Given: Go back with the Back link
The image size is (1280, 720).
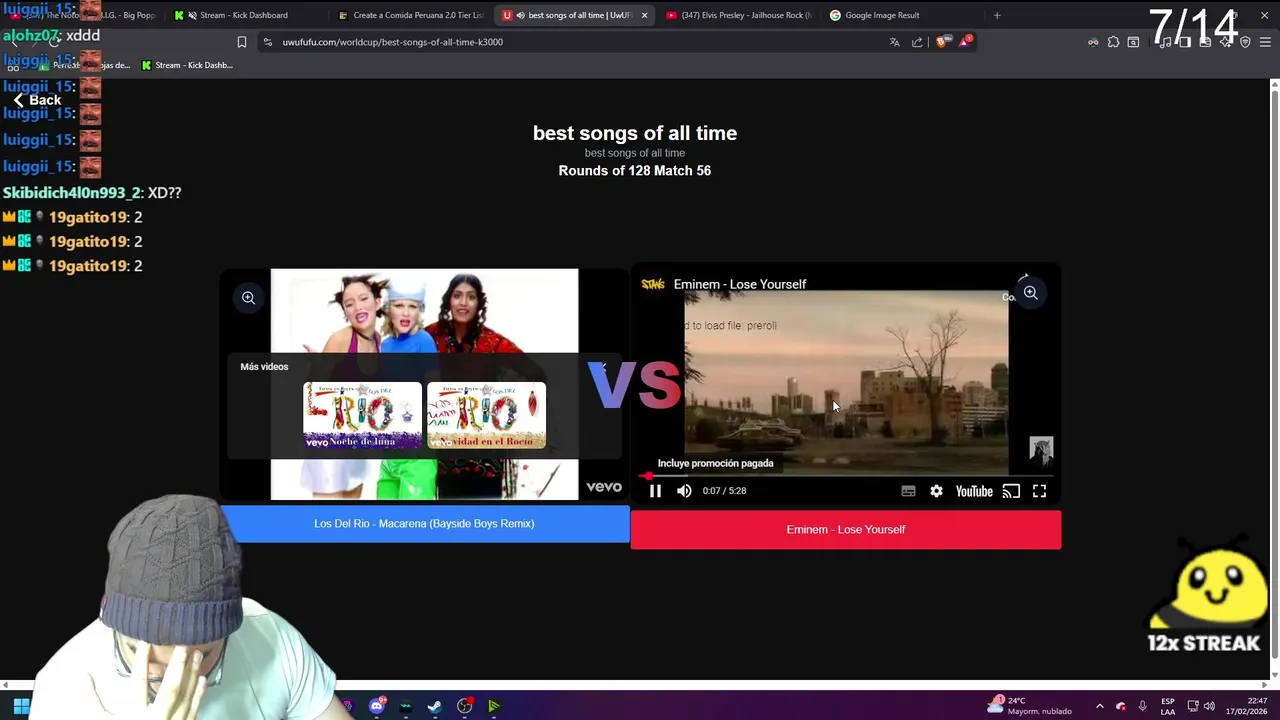Looking at the screenshot, I should tap(37, 100).
